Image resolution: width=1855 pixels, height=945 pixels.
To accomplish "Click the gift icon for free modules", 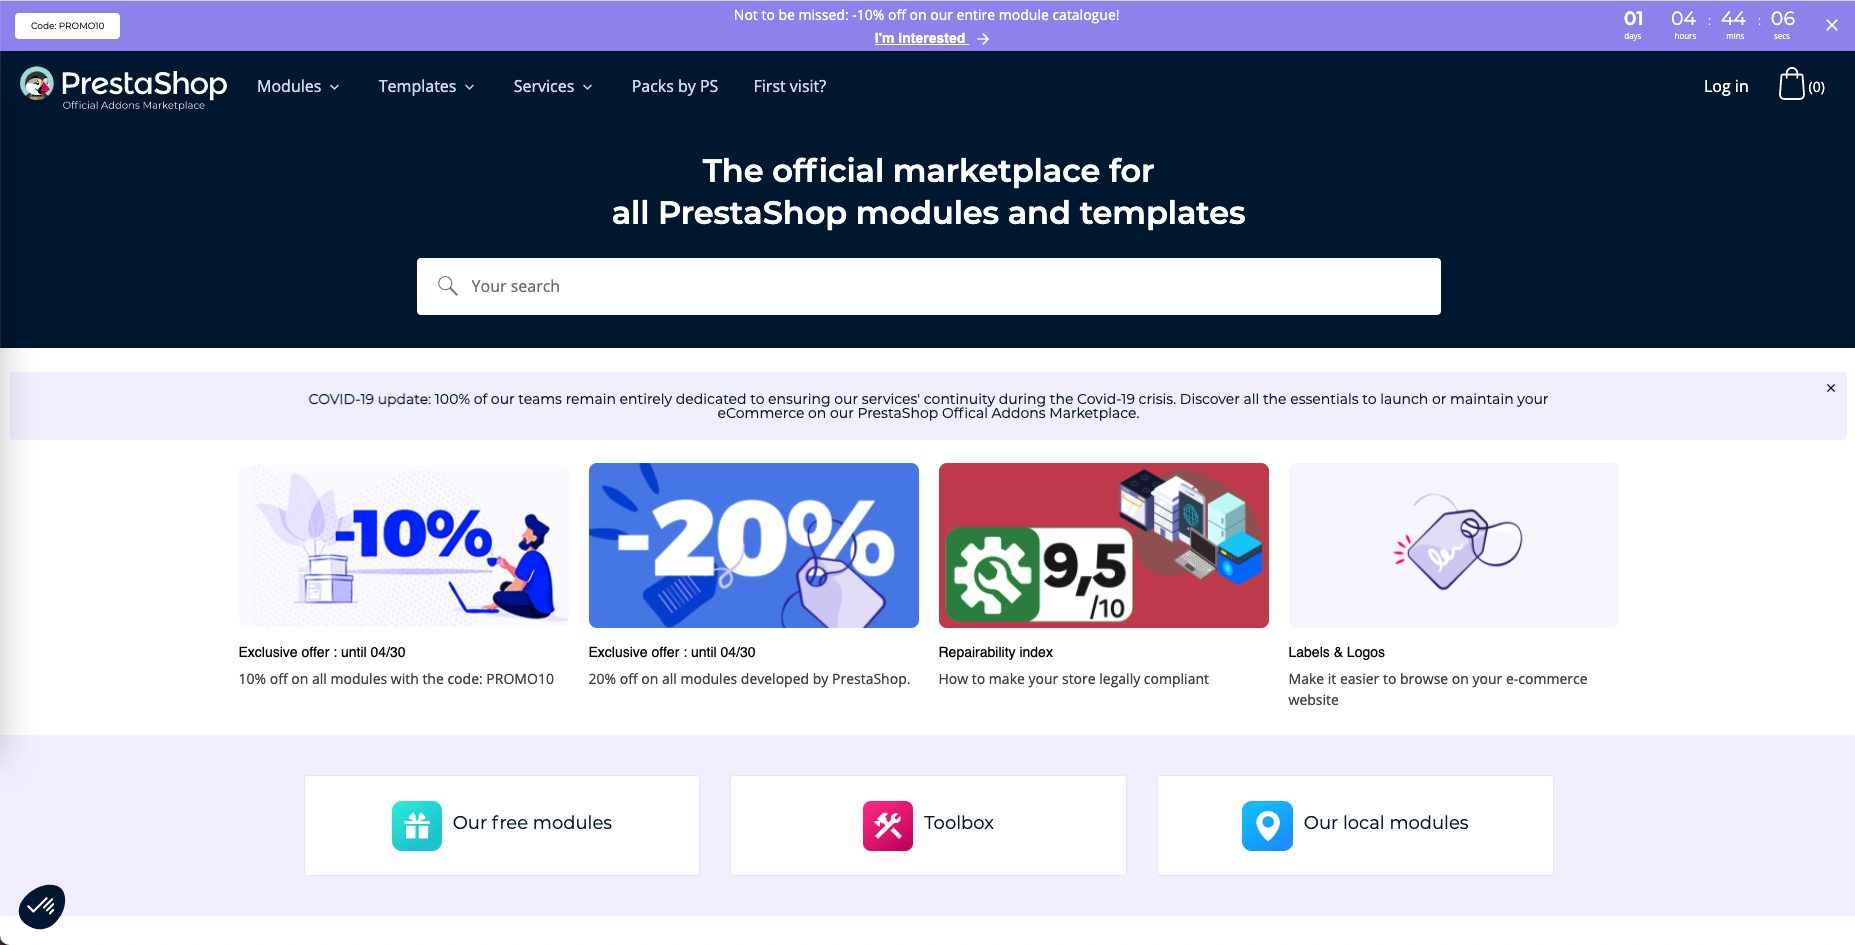I will coord(417,826).
